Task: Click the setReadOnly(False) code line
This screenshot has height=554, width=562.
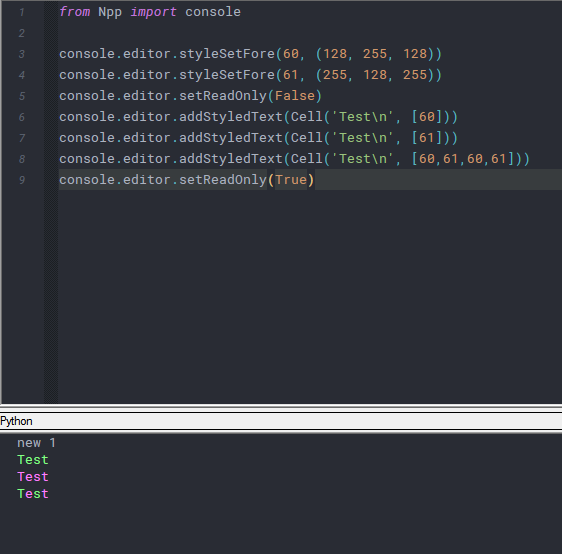Action: tap(191, 96)
